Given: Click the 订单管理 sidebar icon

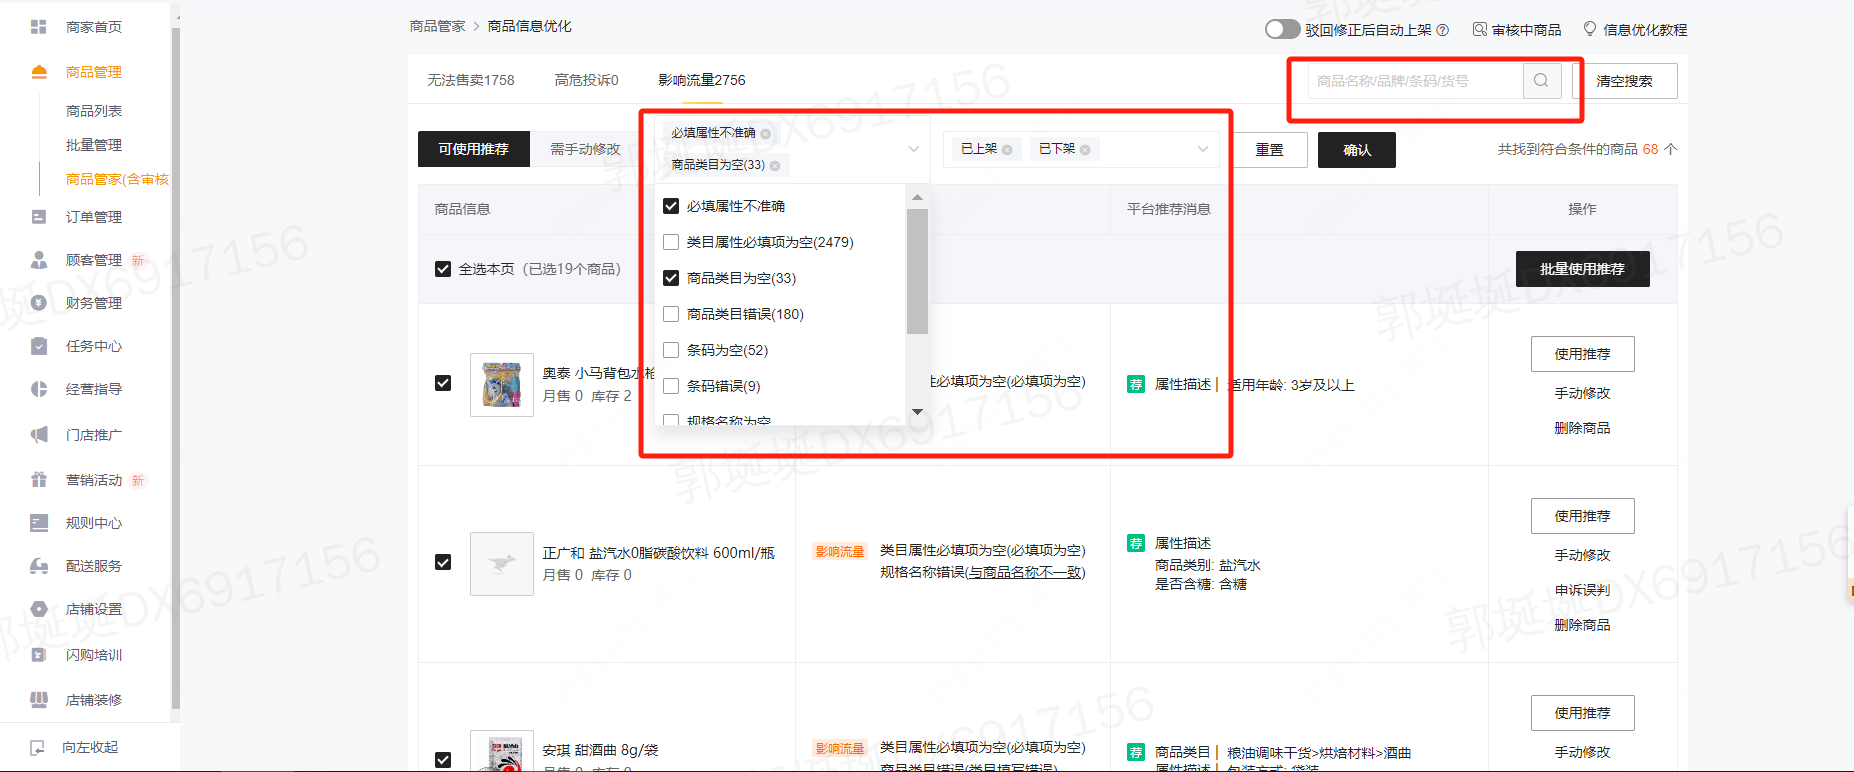Looking at the screenshot, I should point(39,217).
